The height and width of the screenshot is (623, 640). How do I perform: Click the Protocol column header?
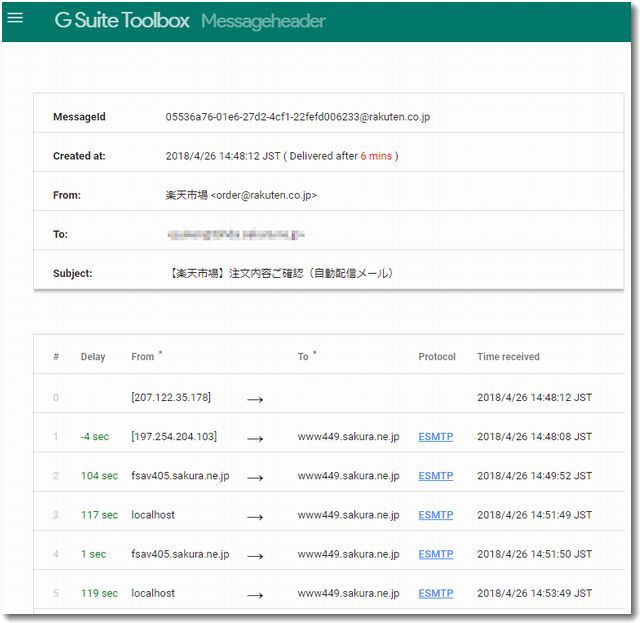[x=437, y=357]
